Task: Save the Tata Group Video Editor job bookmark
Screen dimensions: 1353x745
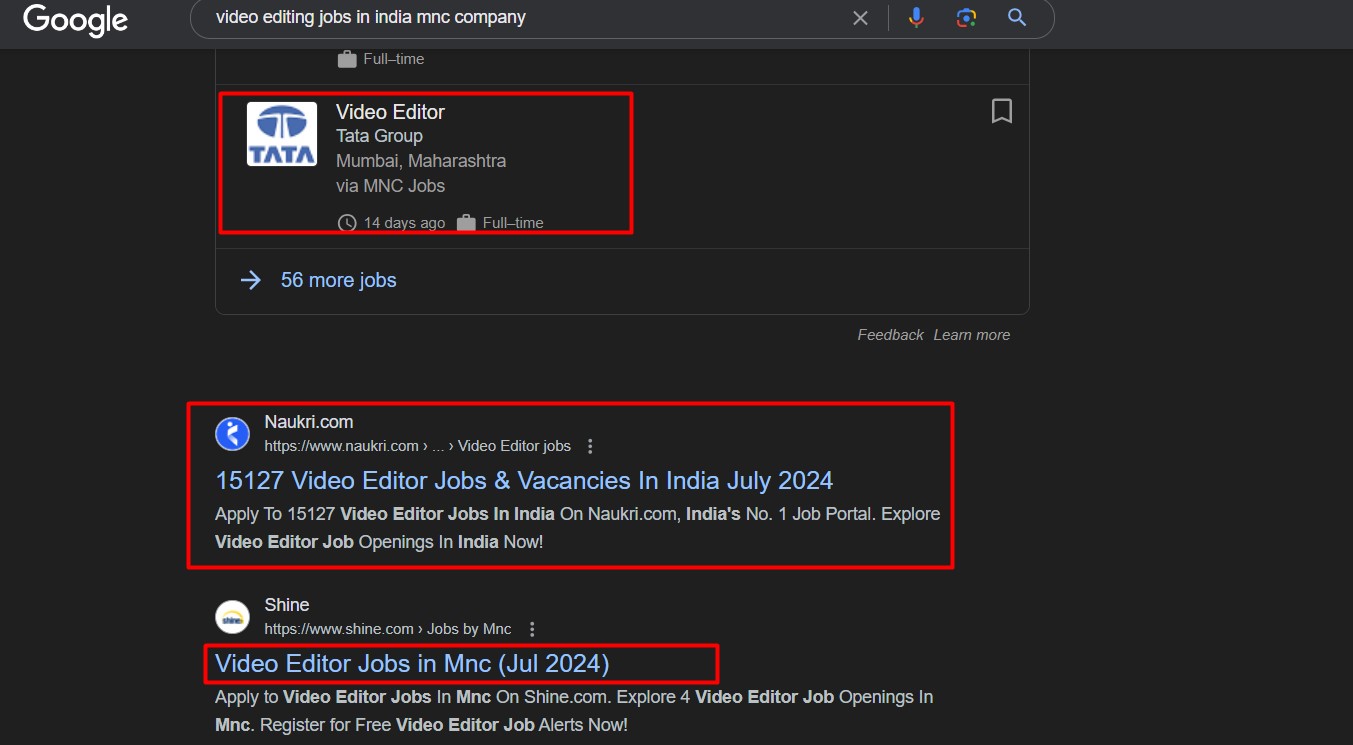Action: click(x=1001, y=111)
